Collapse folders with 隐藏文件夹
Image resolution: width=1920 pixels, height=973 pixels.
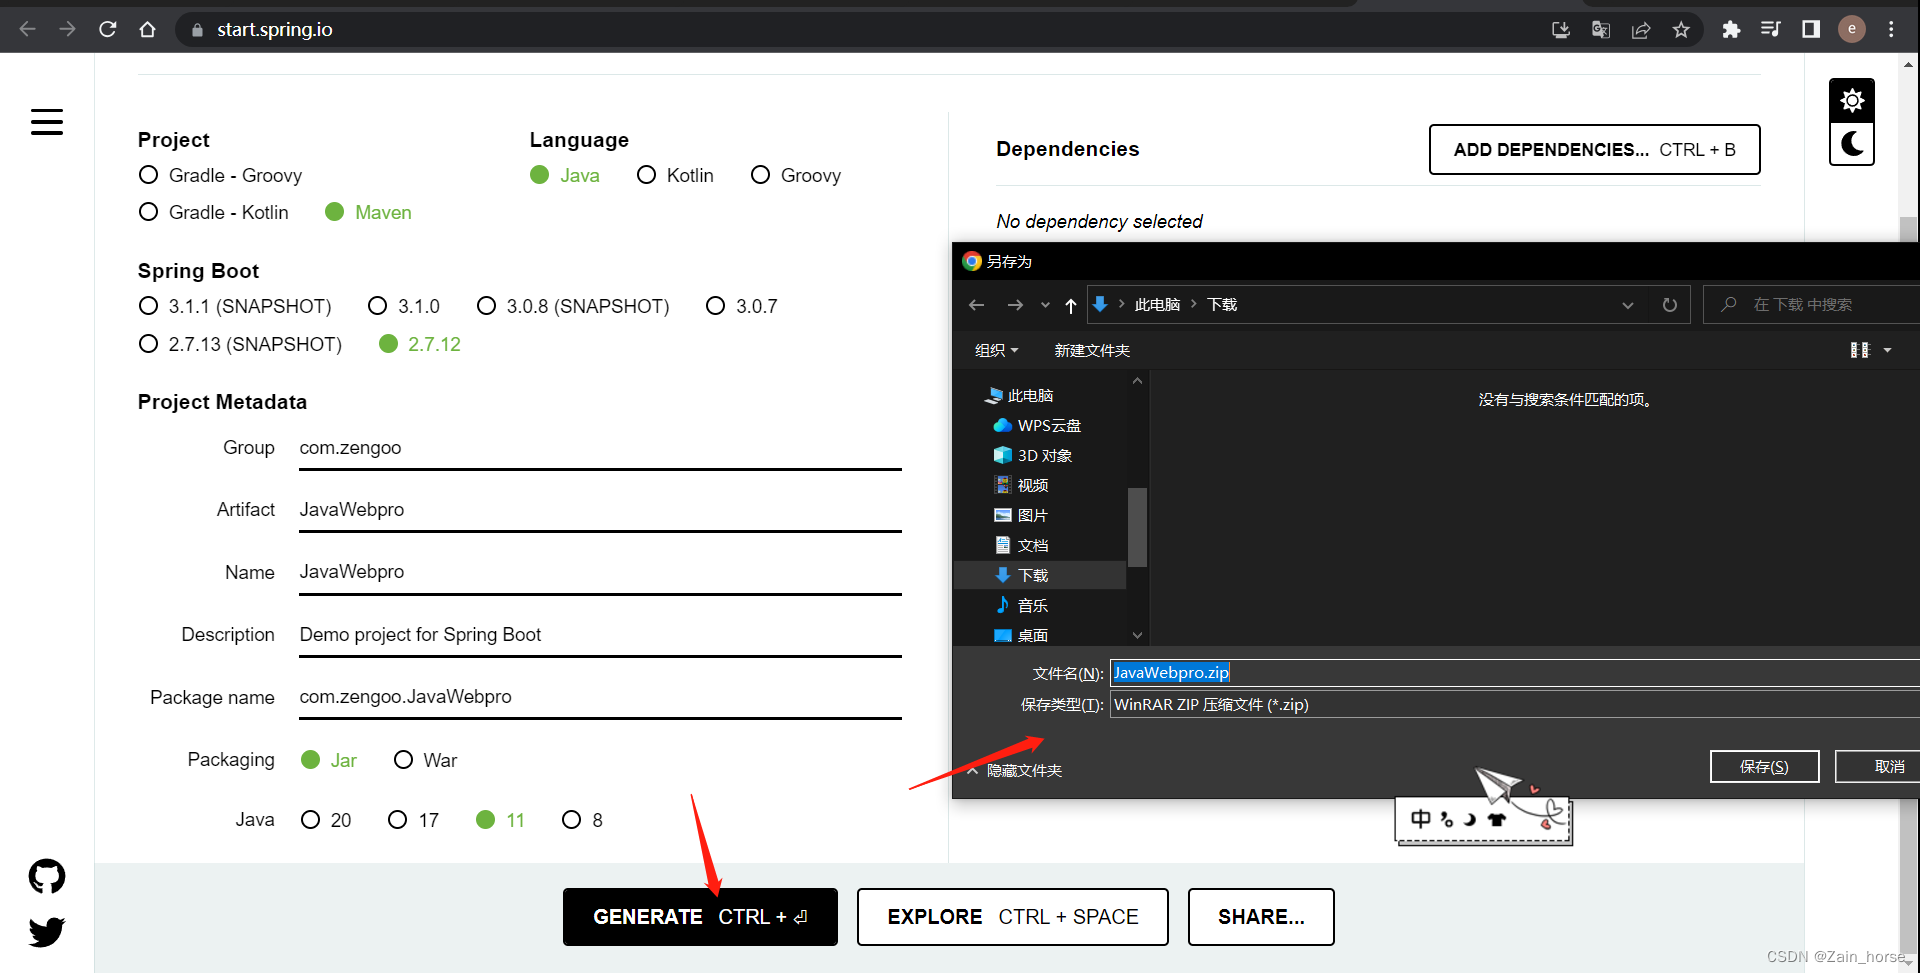(x=1014, y=770)
